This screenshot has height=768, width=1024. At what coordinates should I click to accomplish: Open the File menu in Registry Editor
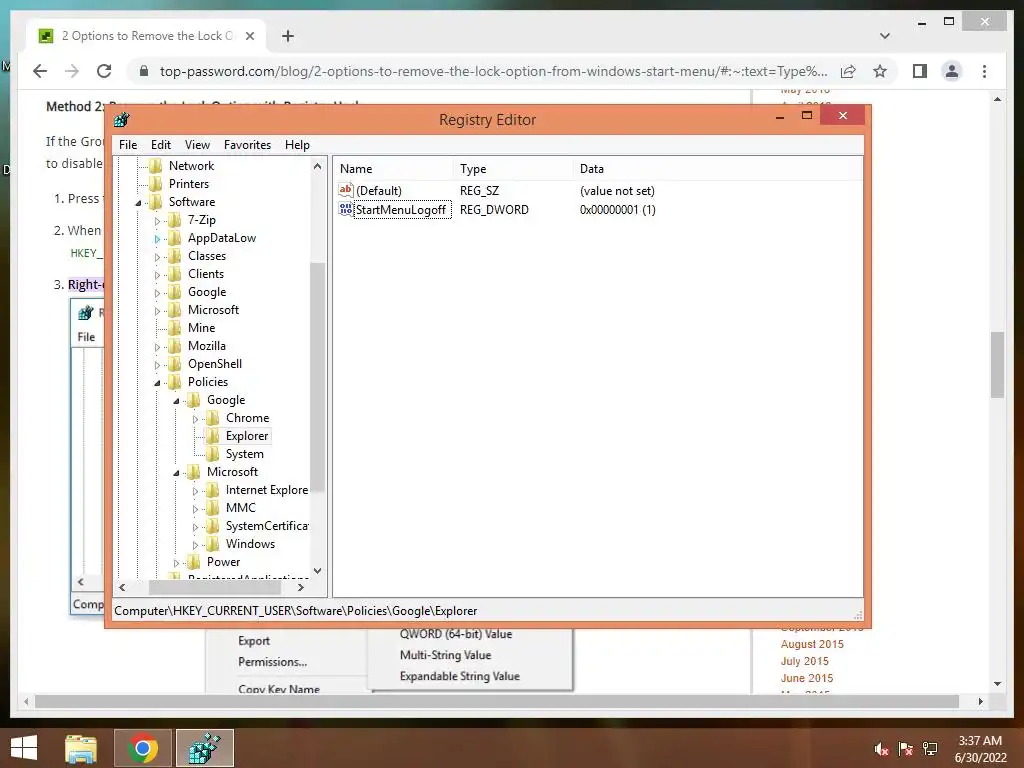[128, 145]
